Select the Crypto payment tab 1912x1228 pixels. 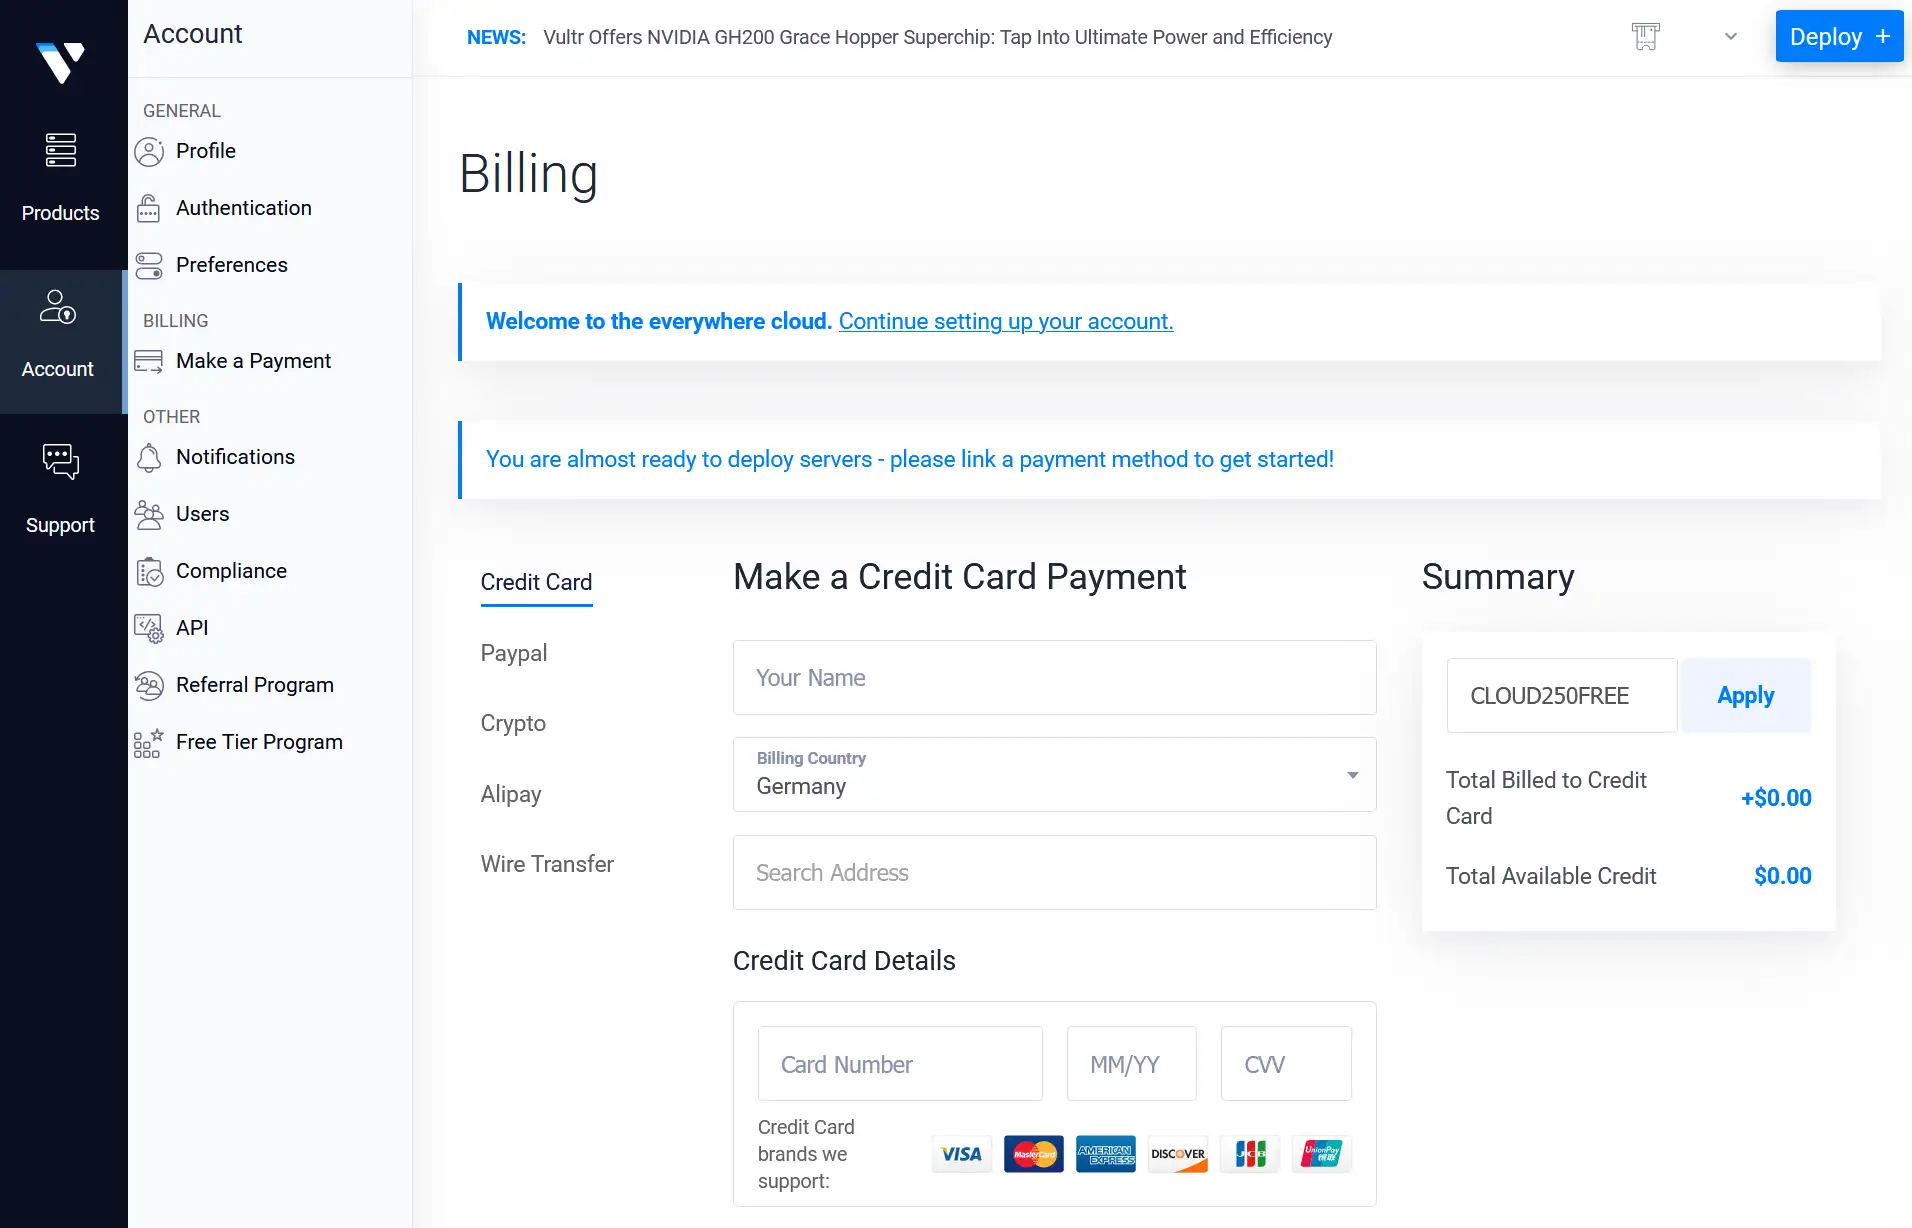click(x=513, y=723)
